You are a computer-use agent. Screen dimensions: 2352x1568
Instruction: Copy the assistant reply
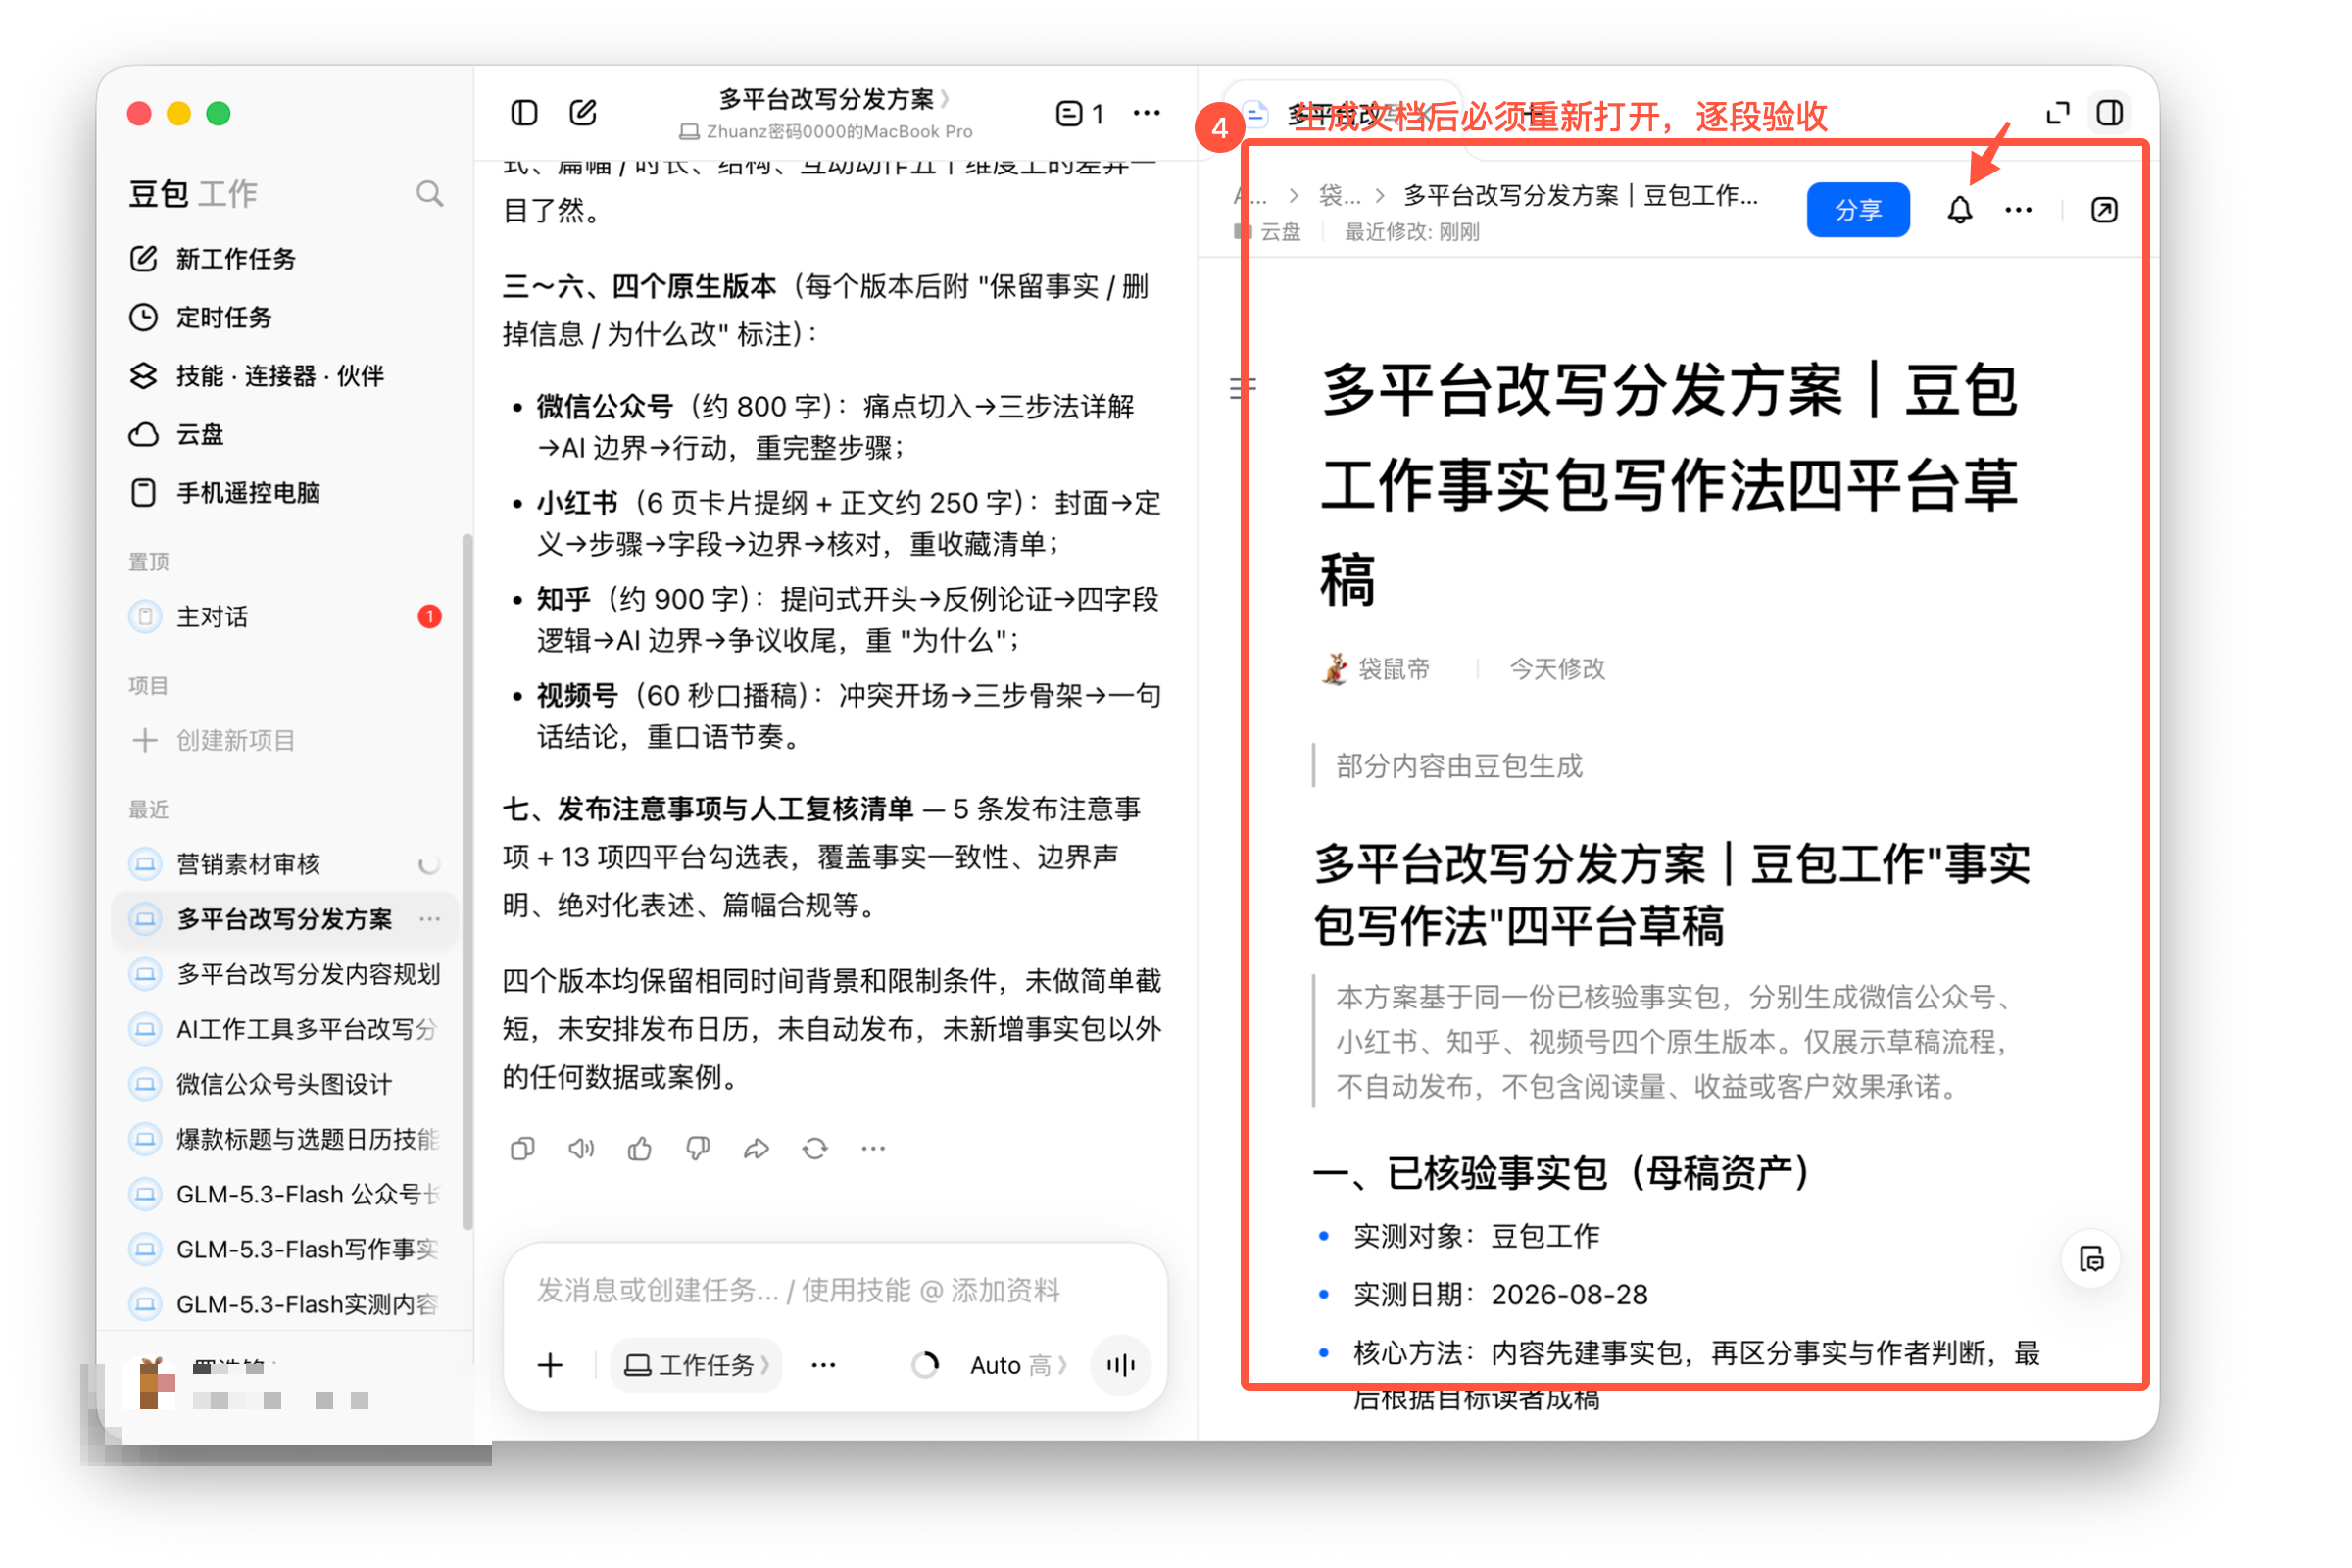522,1149
